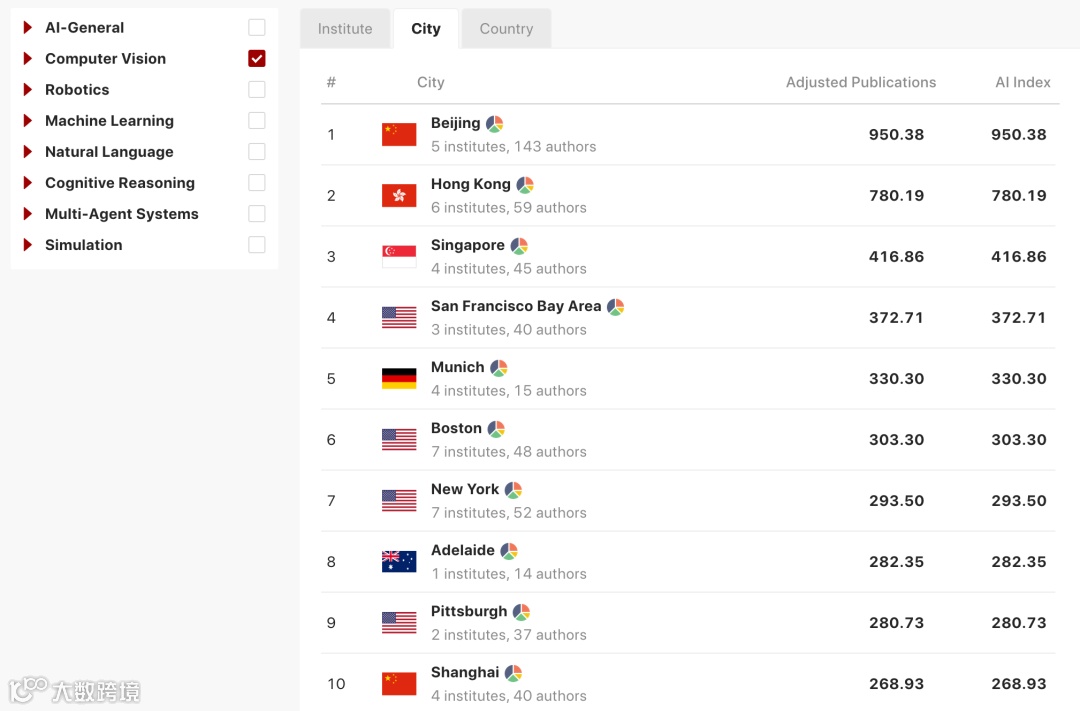The width and height of the screenshot is (1080, 711).
Task: Expand the AI-General category arrow
Action: 28,28
